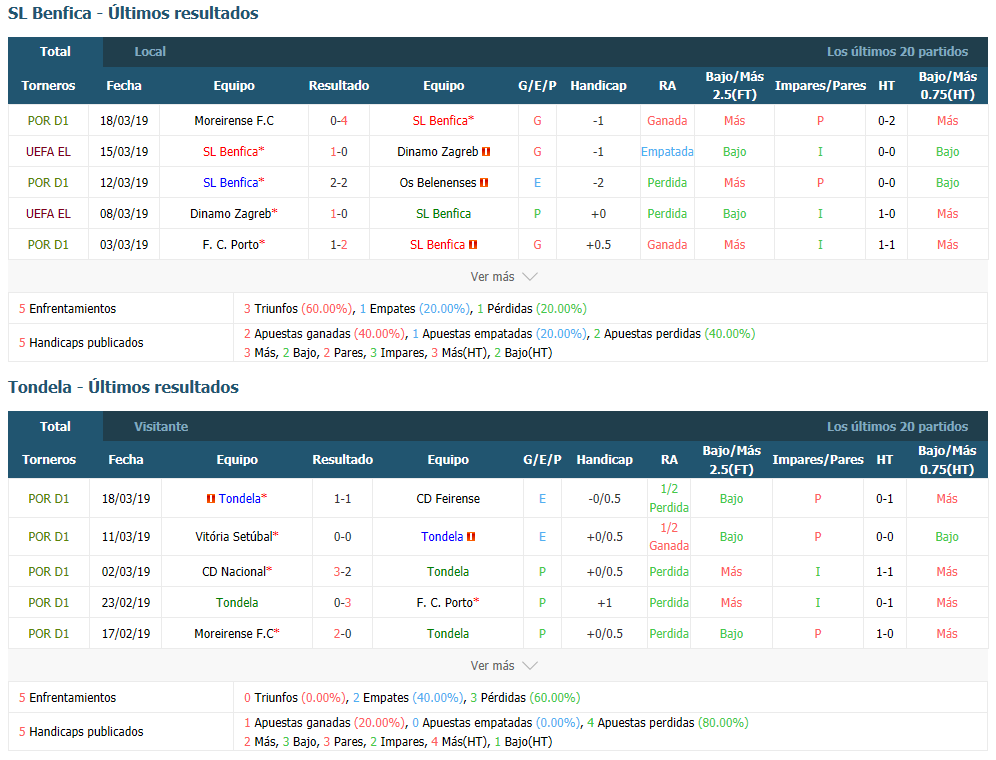Click UEFA EL tournament in the 08/03/19 row
996x760 pixels.
(48, 214)
